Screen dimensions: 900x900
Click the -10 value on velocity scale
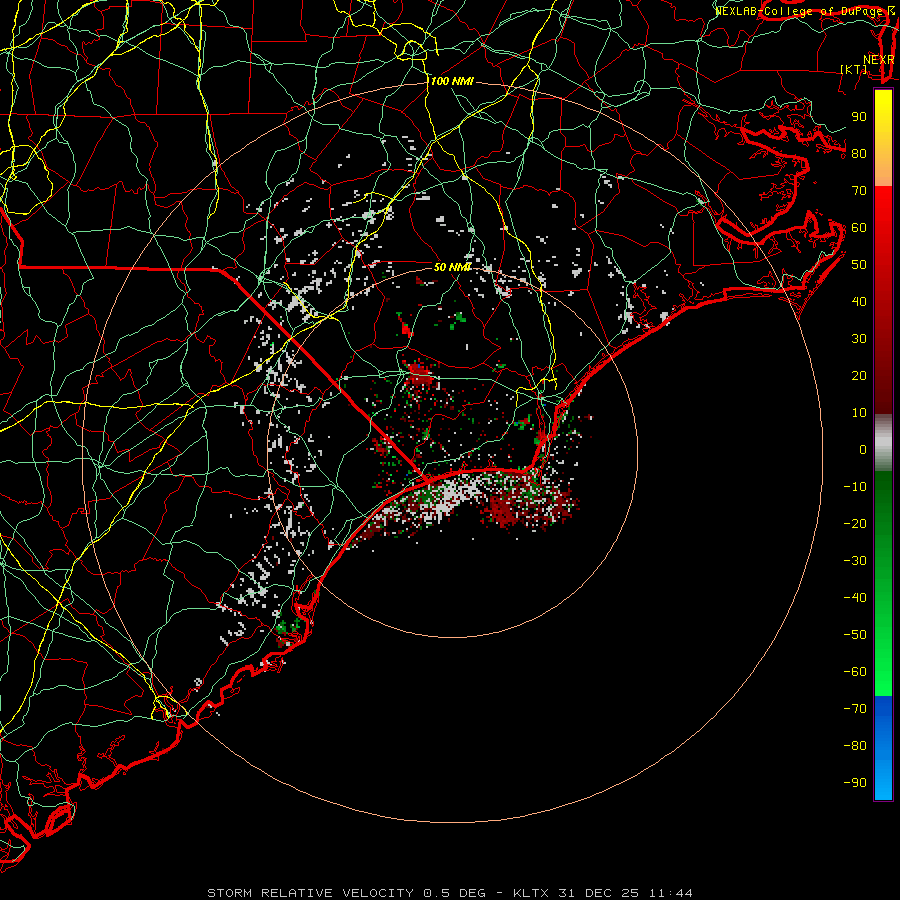click(x=855, y=487)
